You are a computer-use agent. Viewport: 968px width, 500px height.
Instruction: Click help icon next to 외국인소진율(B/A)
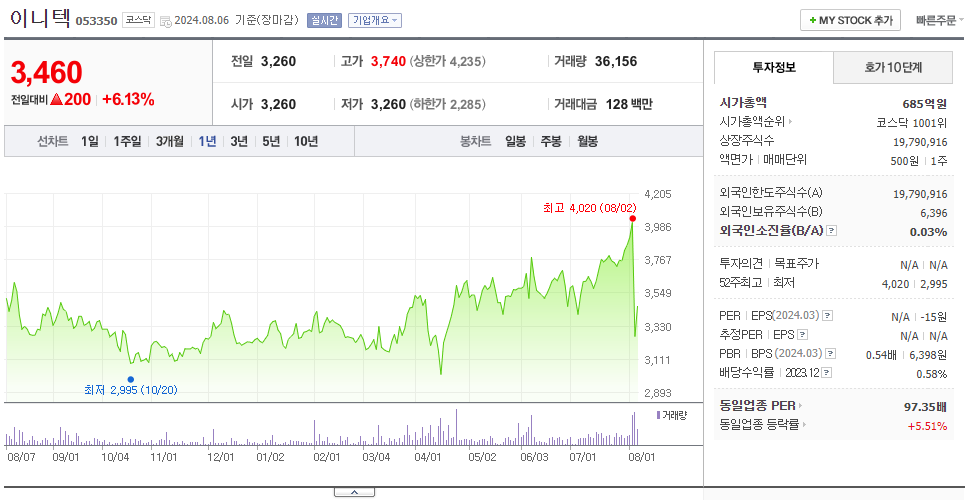coord(832,231)
